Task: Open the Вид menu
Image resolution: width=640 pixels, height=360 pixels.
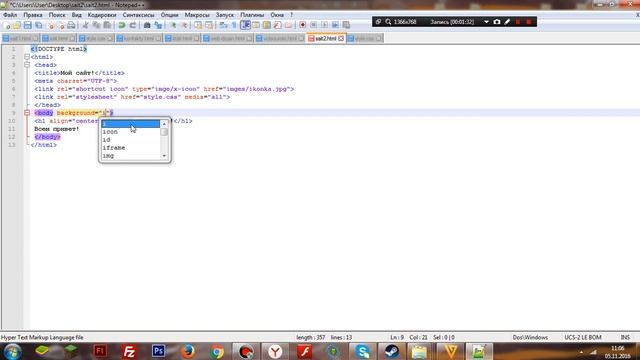Action: pyautogui.click(x=77, y=15)
